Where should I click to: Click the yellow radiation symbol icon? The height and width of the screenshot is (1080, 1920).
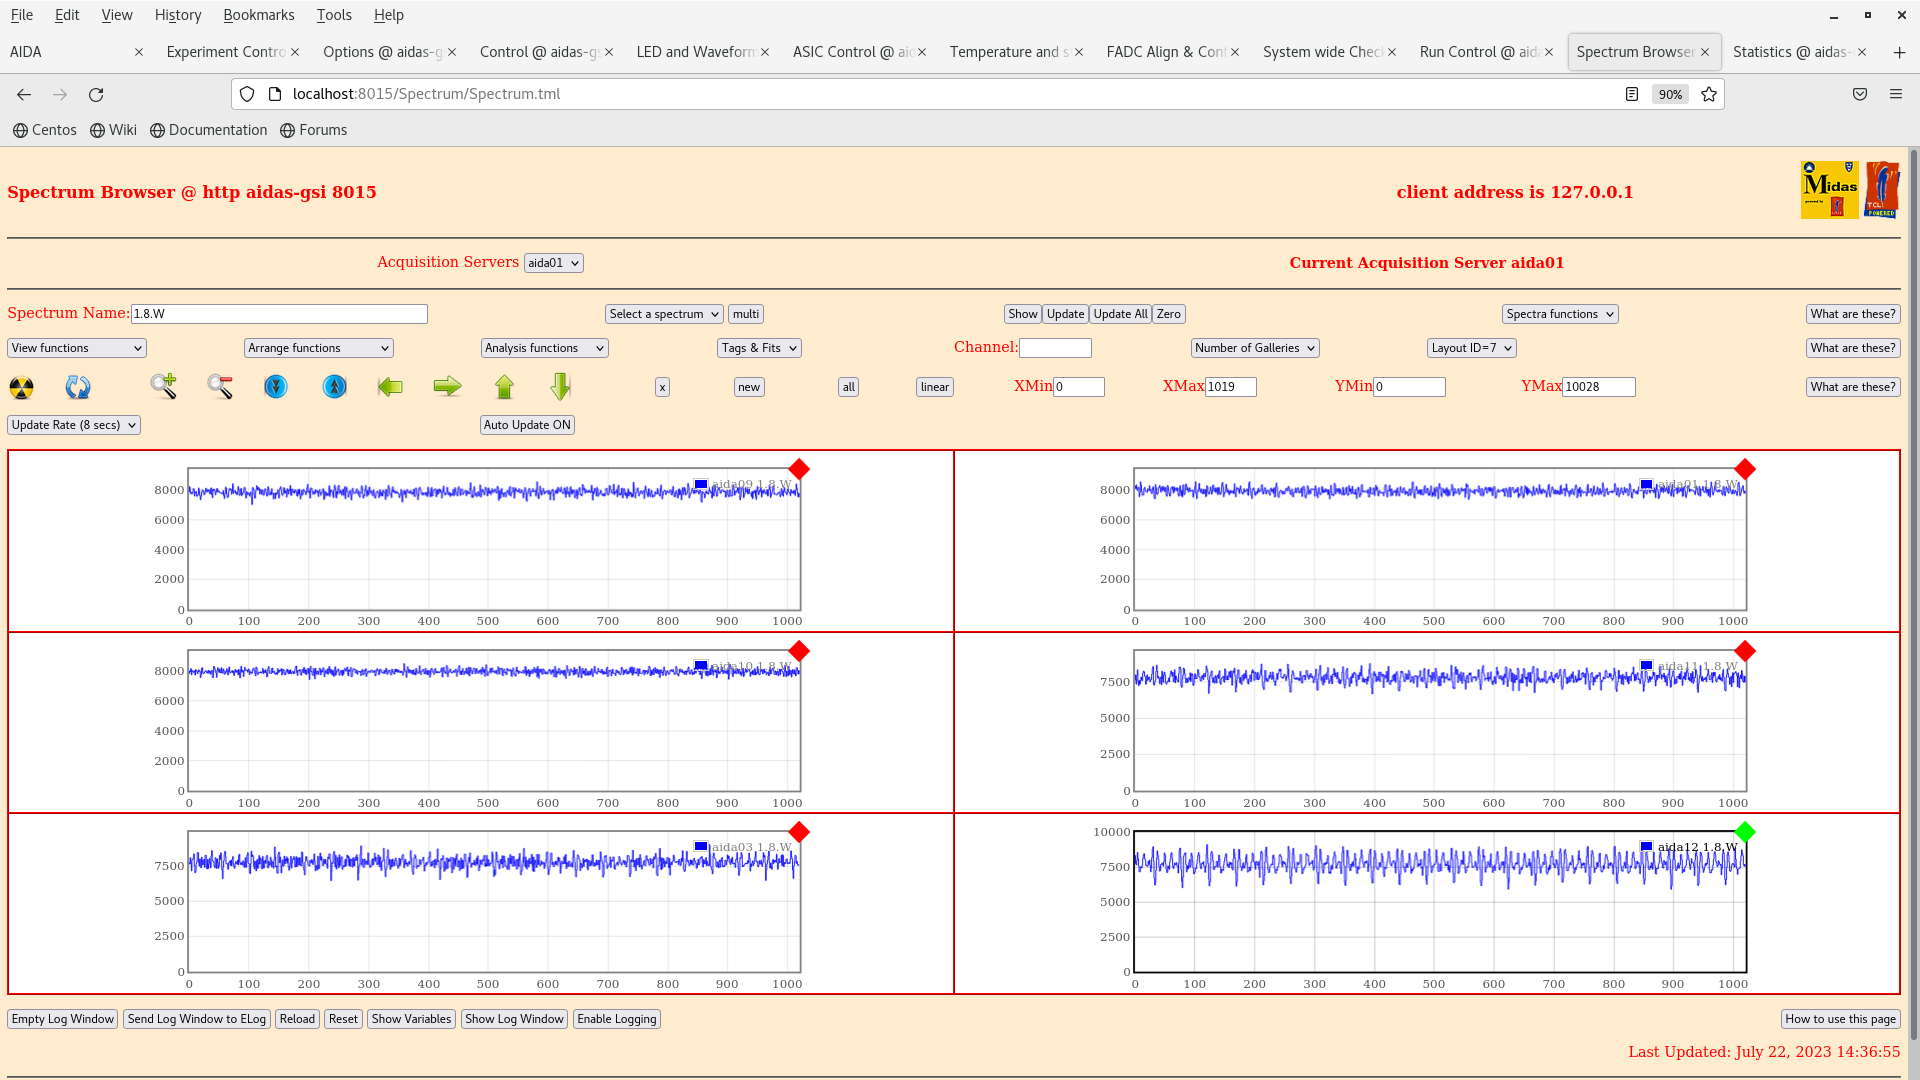[x=21, y=387]
